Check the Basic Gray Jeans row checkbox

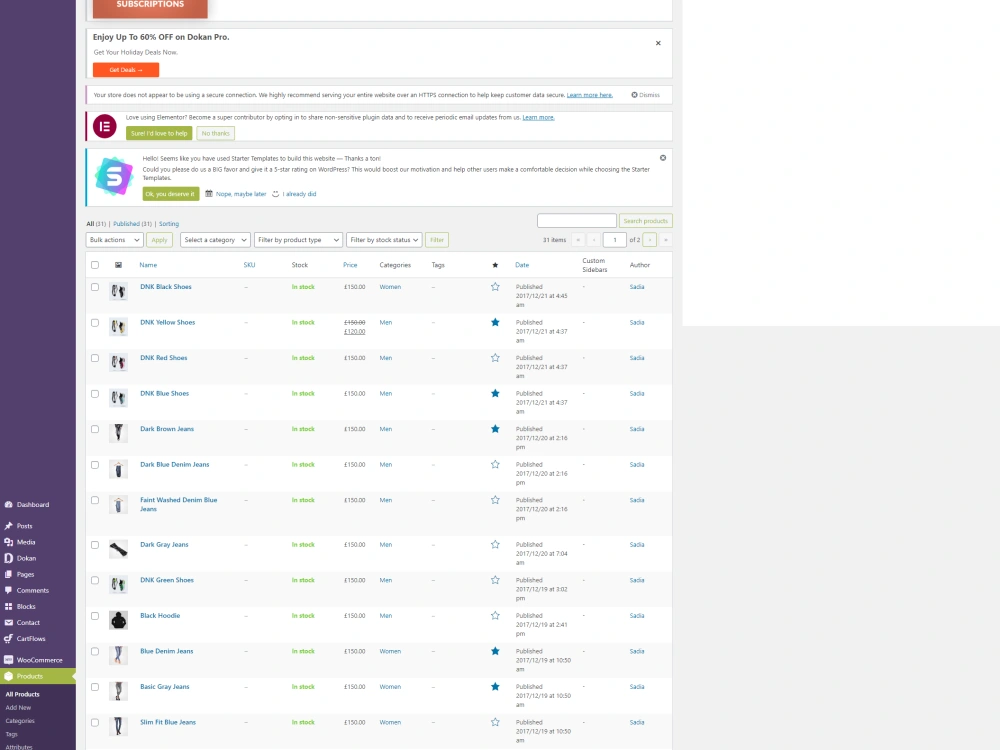[x=95, y=688]
